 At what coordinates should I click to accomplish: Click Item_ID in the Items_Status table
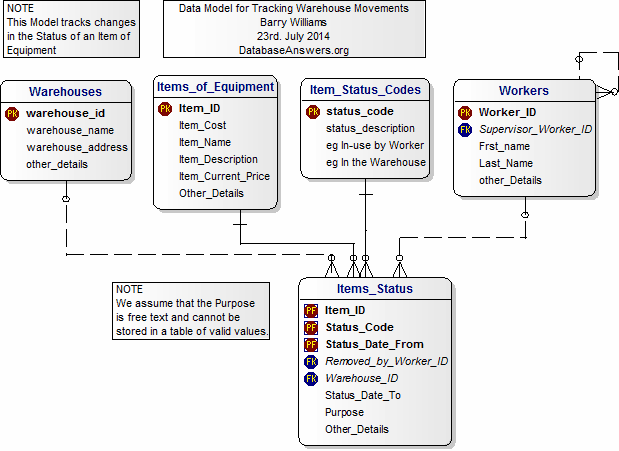pyautogui.click(x=345, y=310)
